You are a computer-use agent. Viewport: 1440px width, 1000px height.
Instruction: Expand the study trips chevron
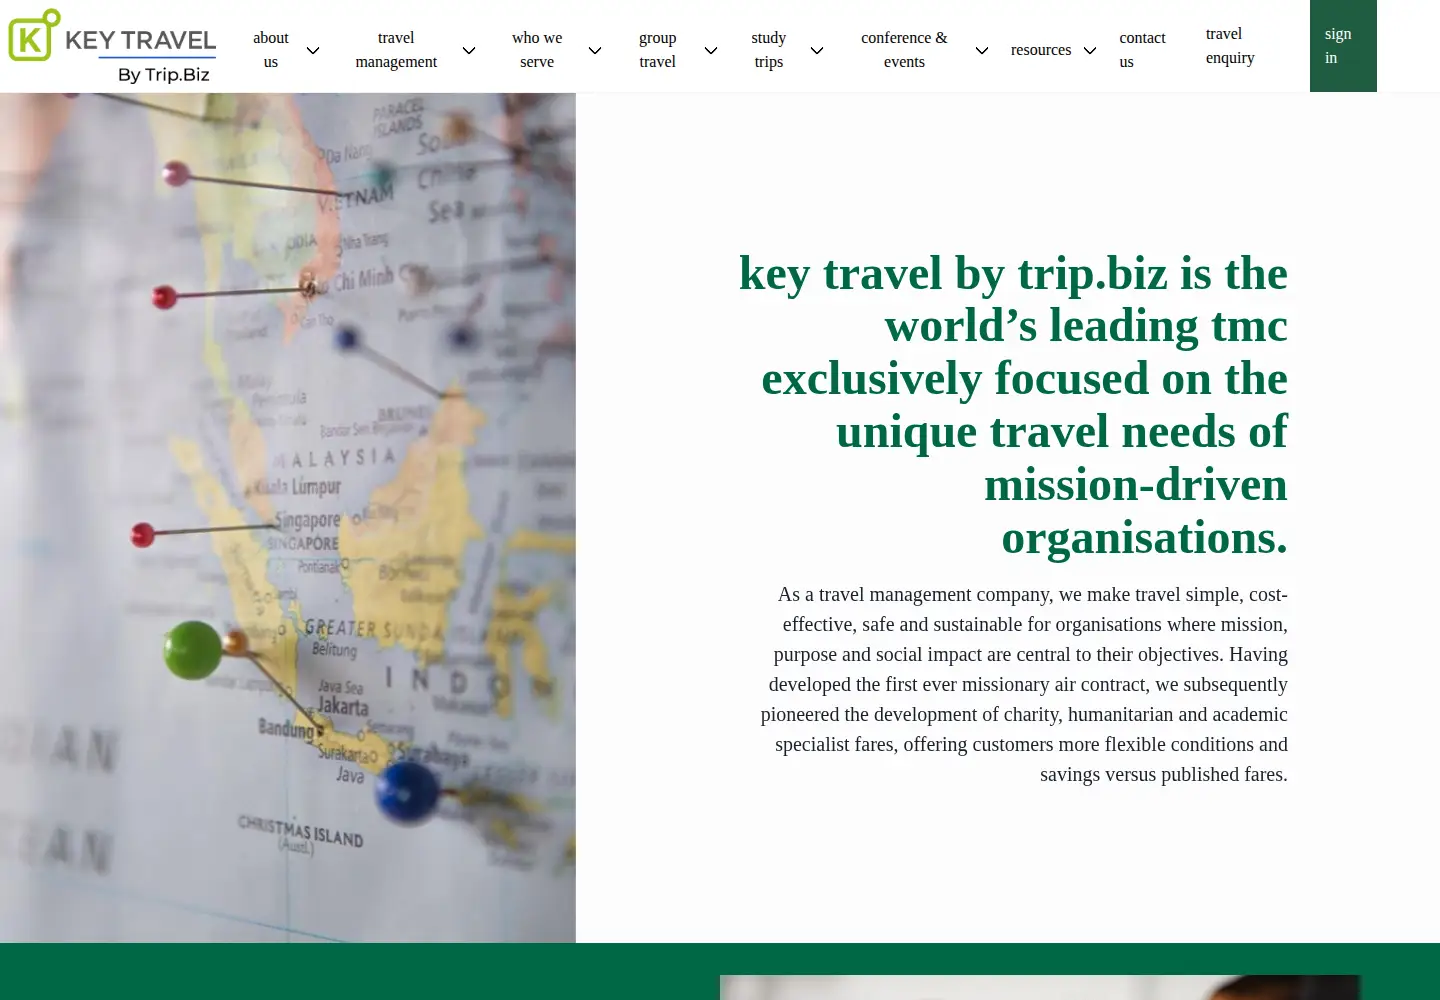(817, 50)
